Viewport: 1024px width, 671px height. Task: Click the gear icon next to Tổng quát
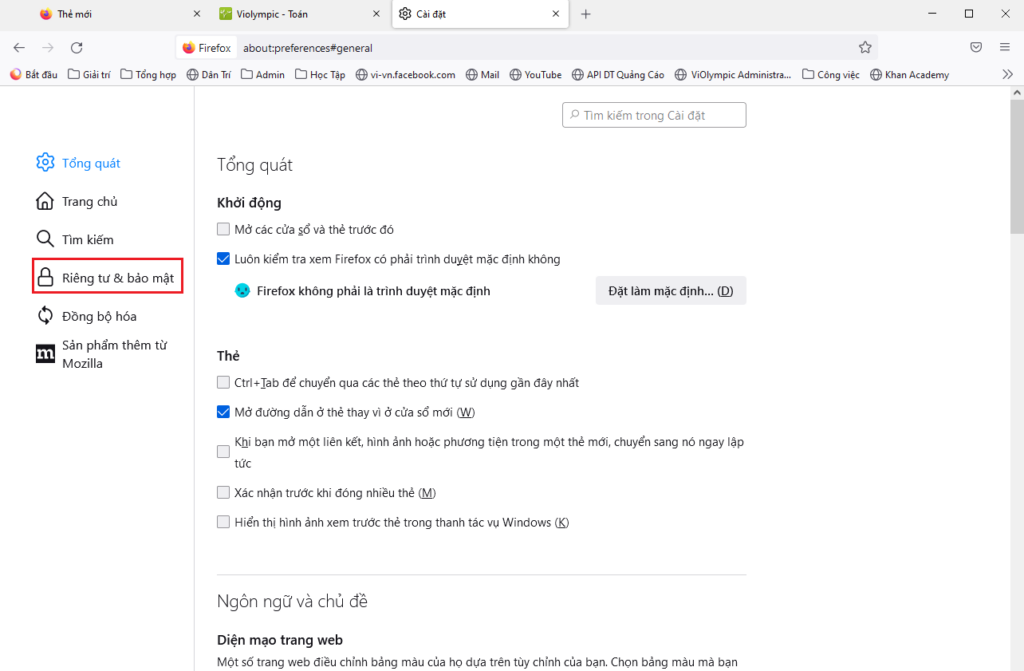point(45,162)
